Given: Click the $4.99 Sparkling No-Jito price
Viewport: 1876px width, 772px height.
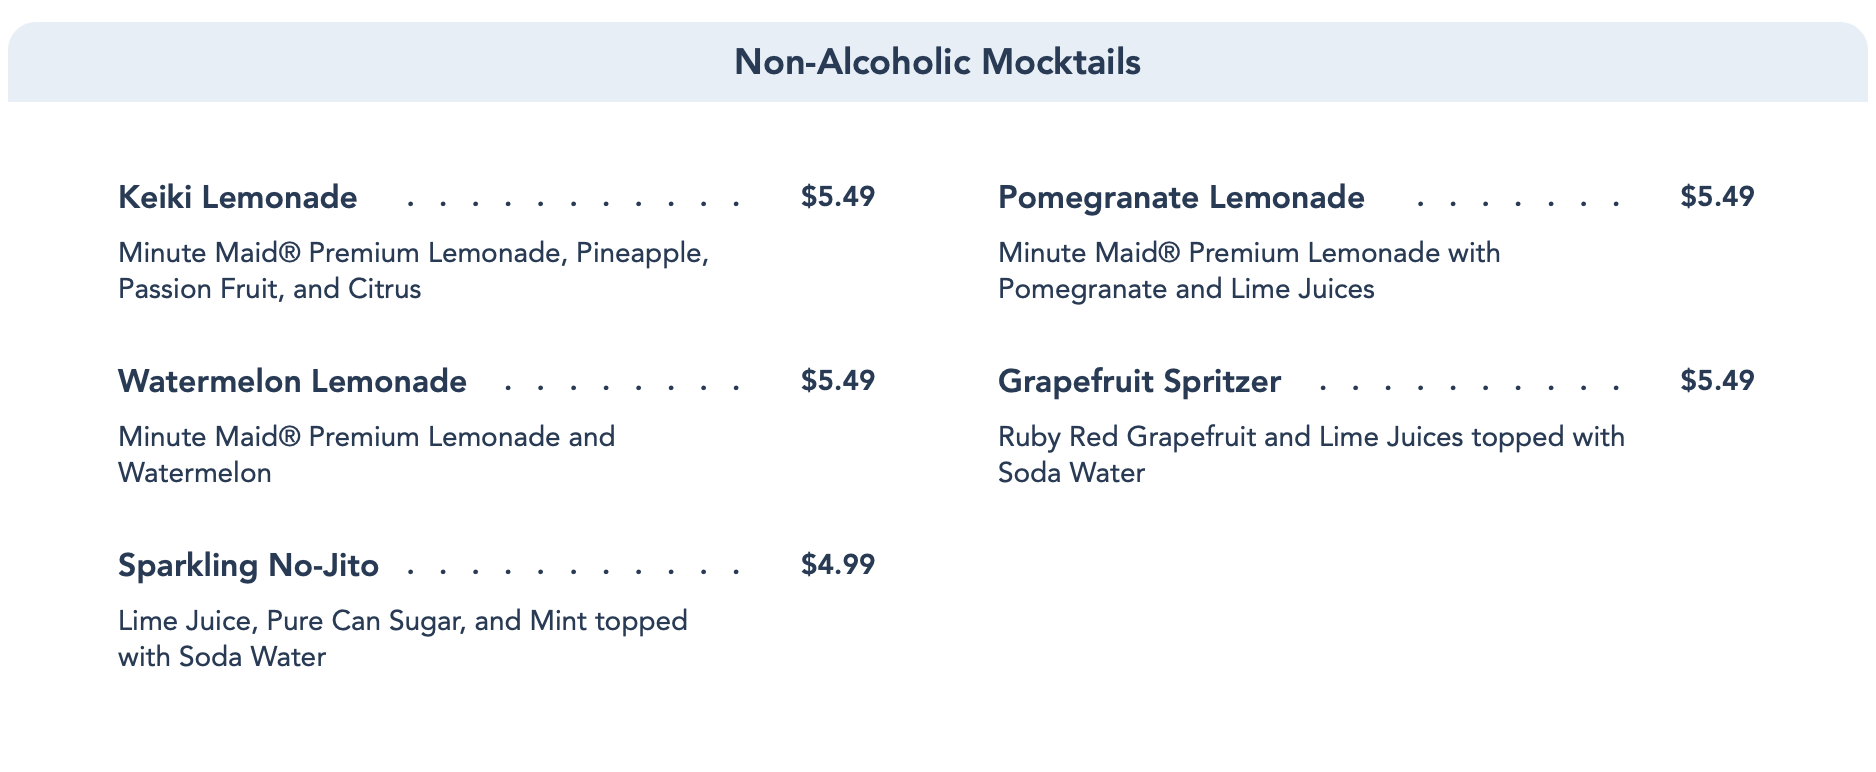Looking at the screenshot, I should 837,564.
